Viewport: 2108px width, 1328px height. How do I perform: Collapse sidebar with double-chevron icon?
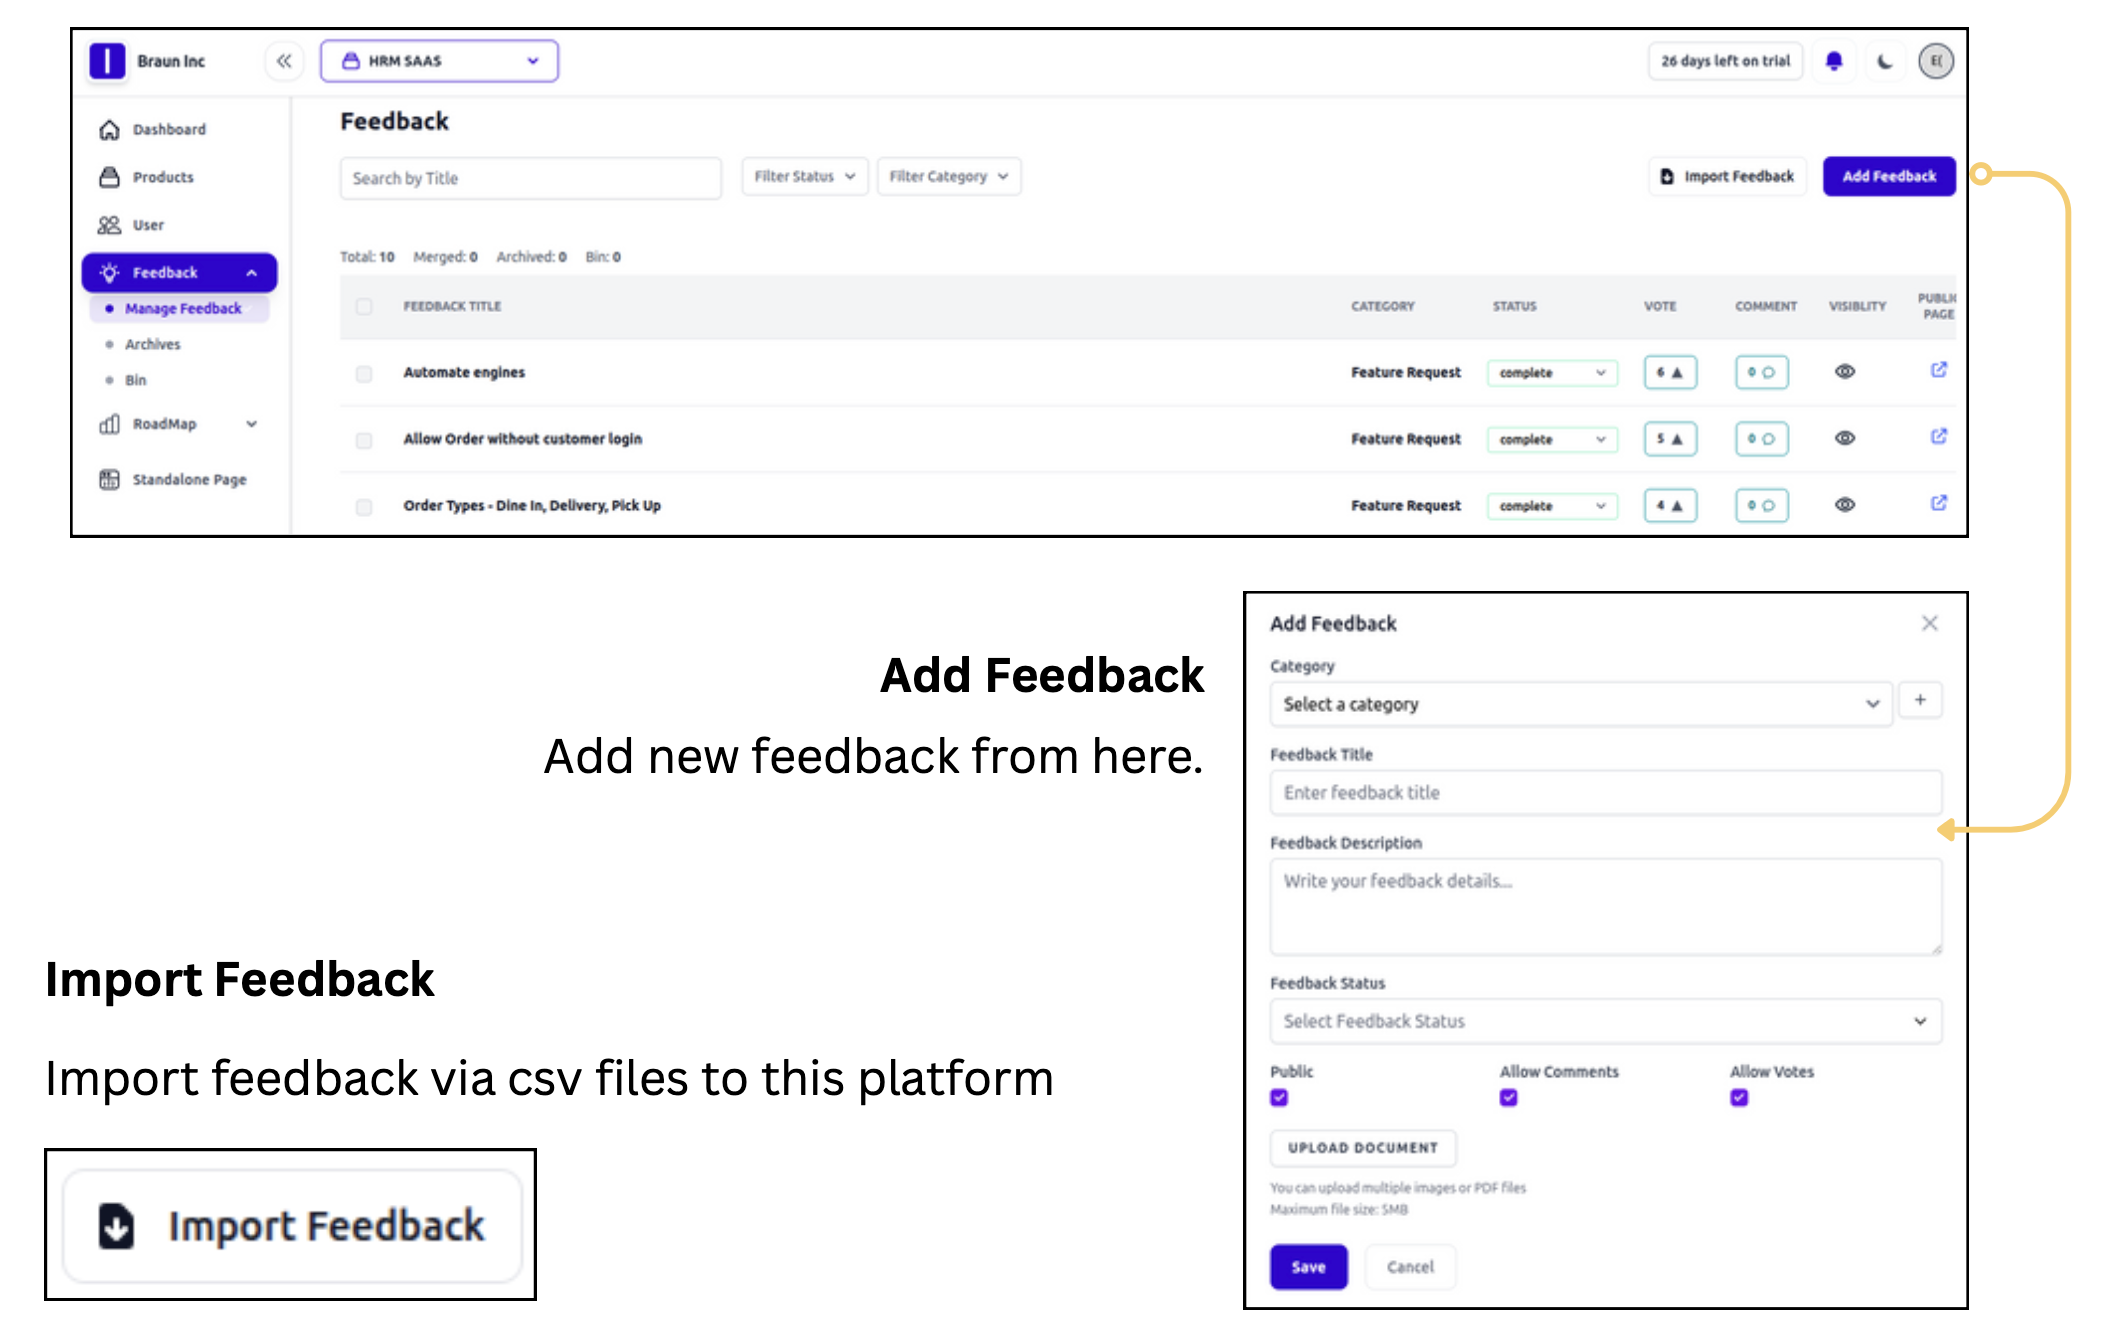(x=284, y=61)
